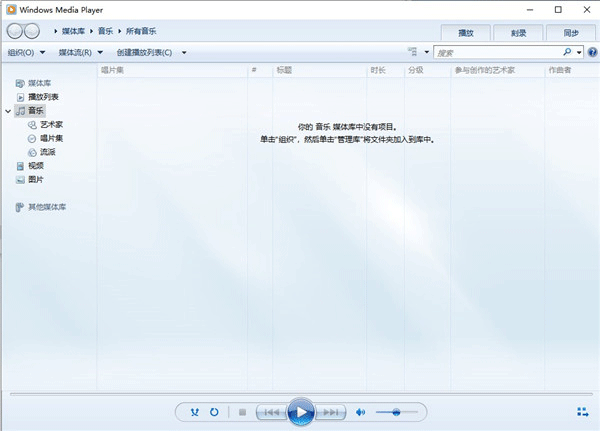The width and height of the screenshot is (600, 431).
Task: Sort by the 时长 column header
Action: pos(385,70)
